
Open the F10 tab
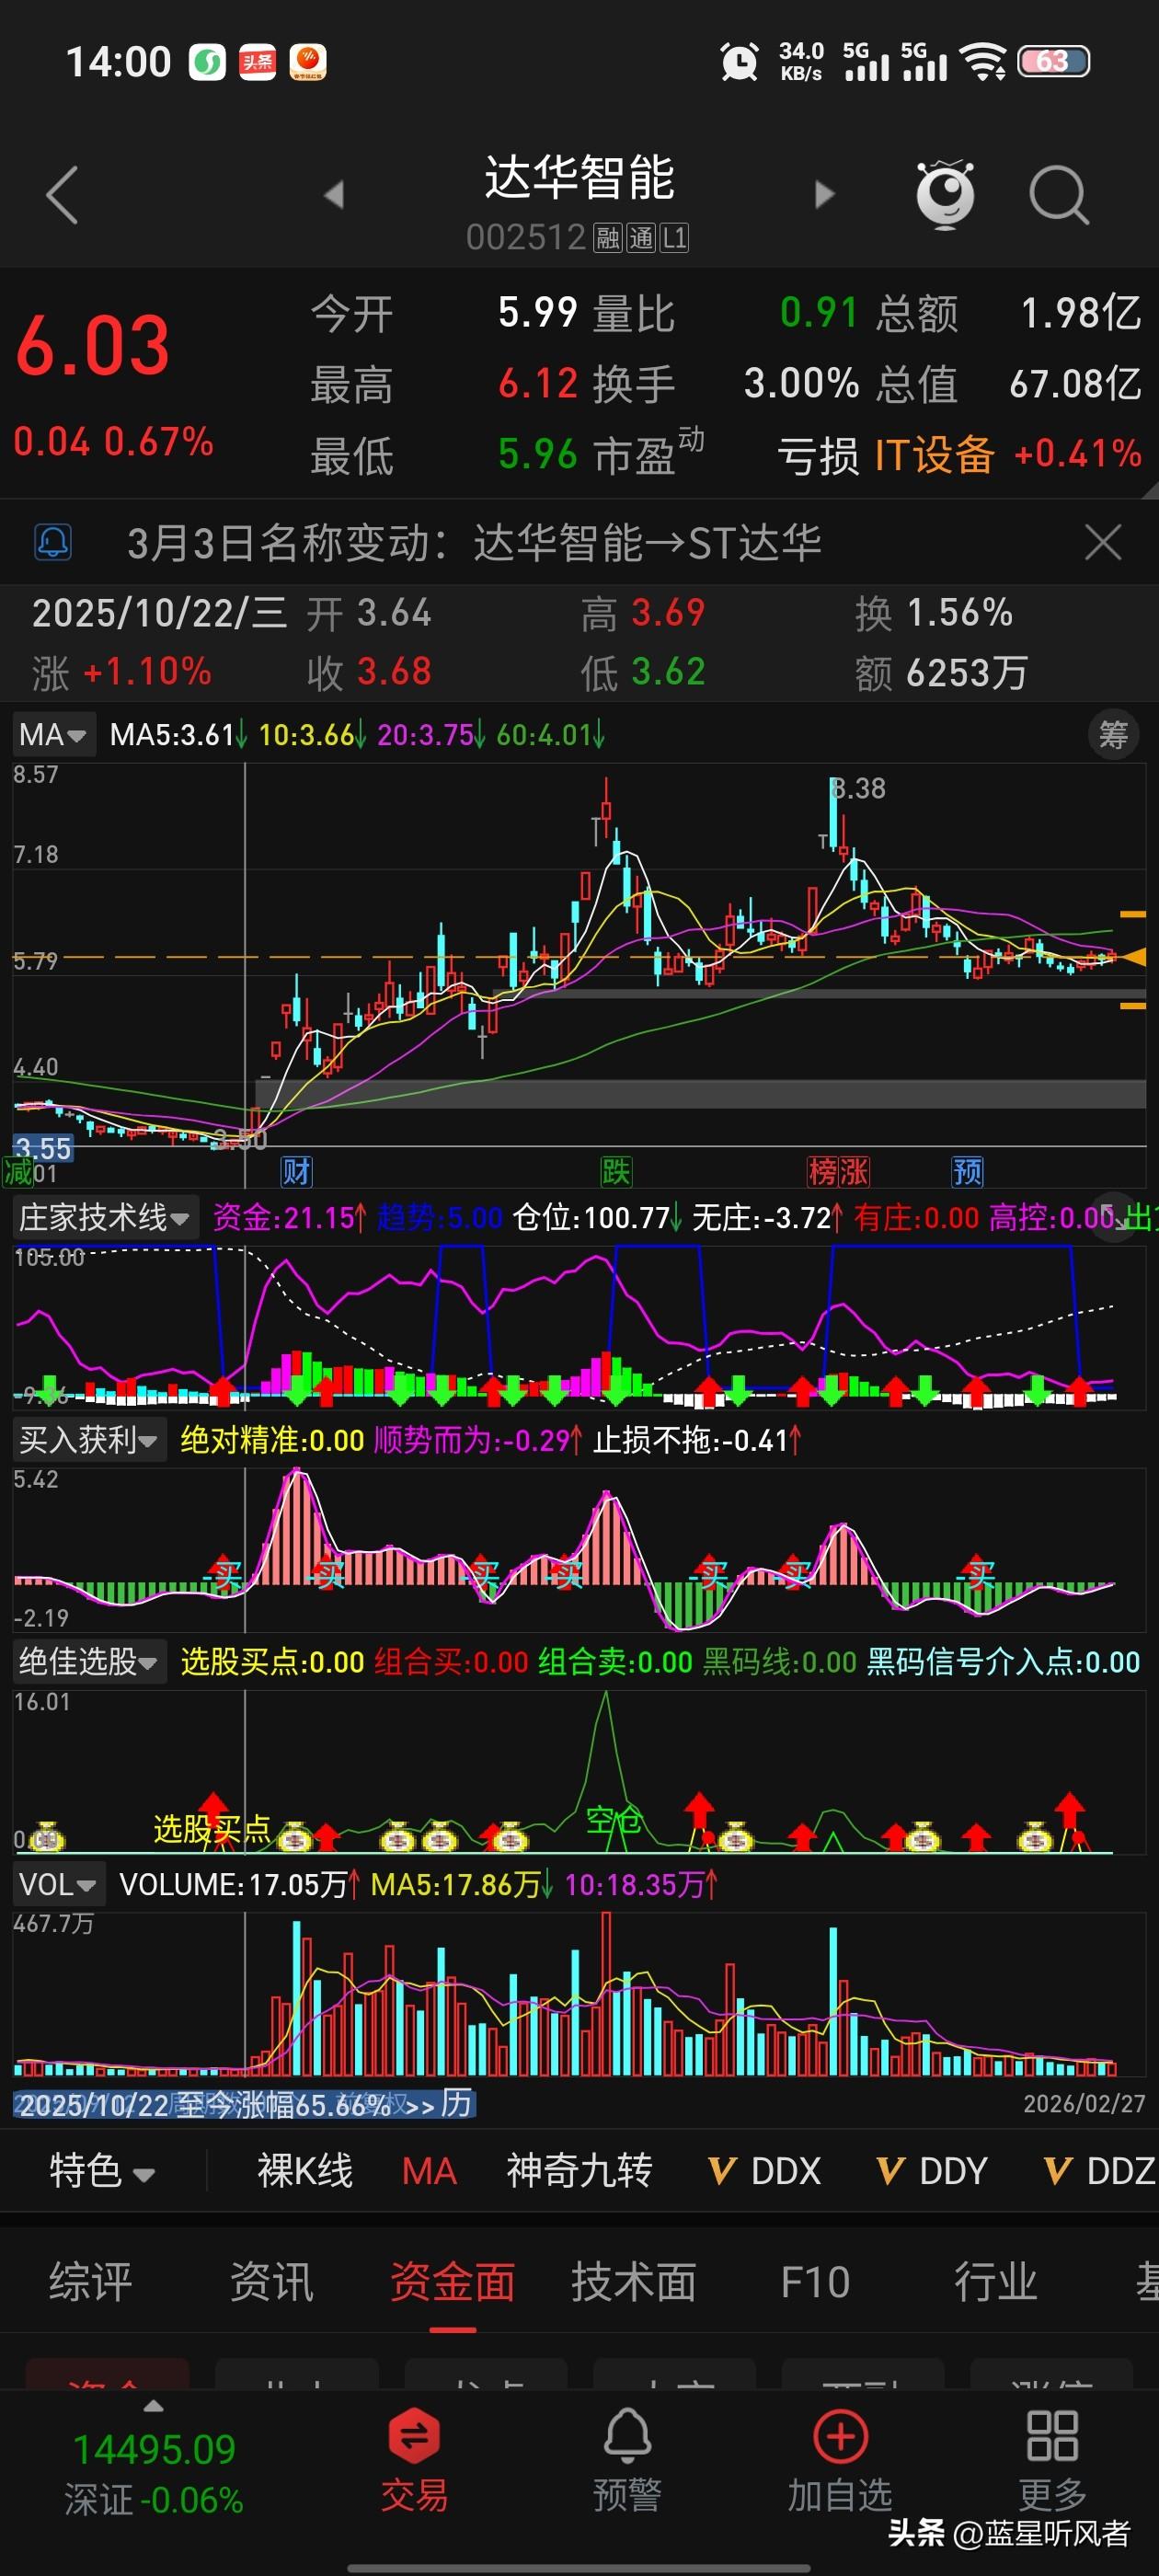coord(814,2283)
